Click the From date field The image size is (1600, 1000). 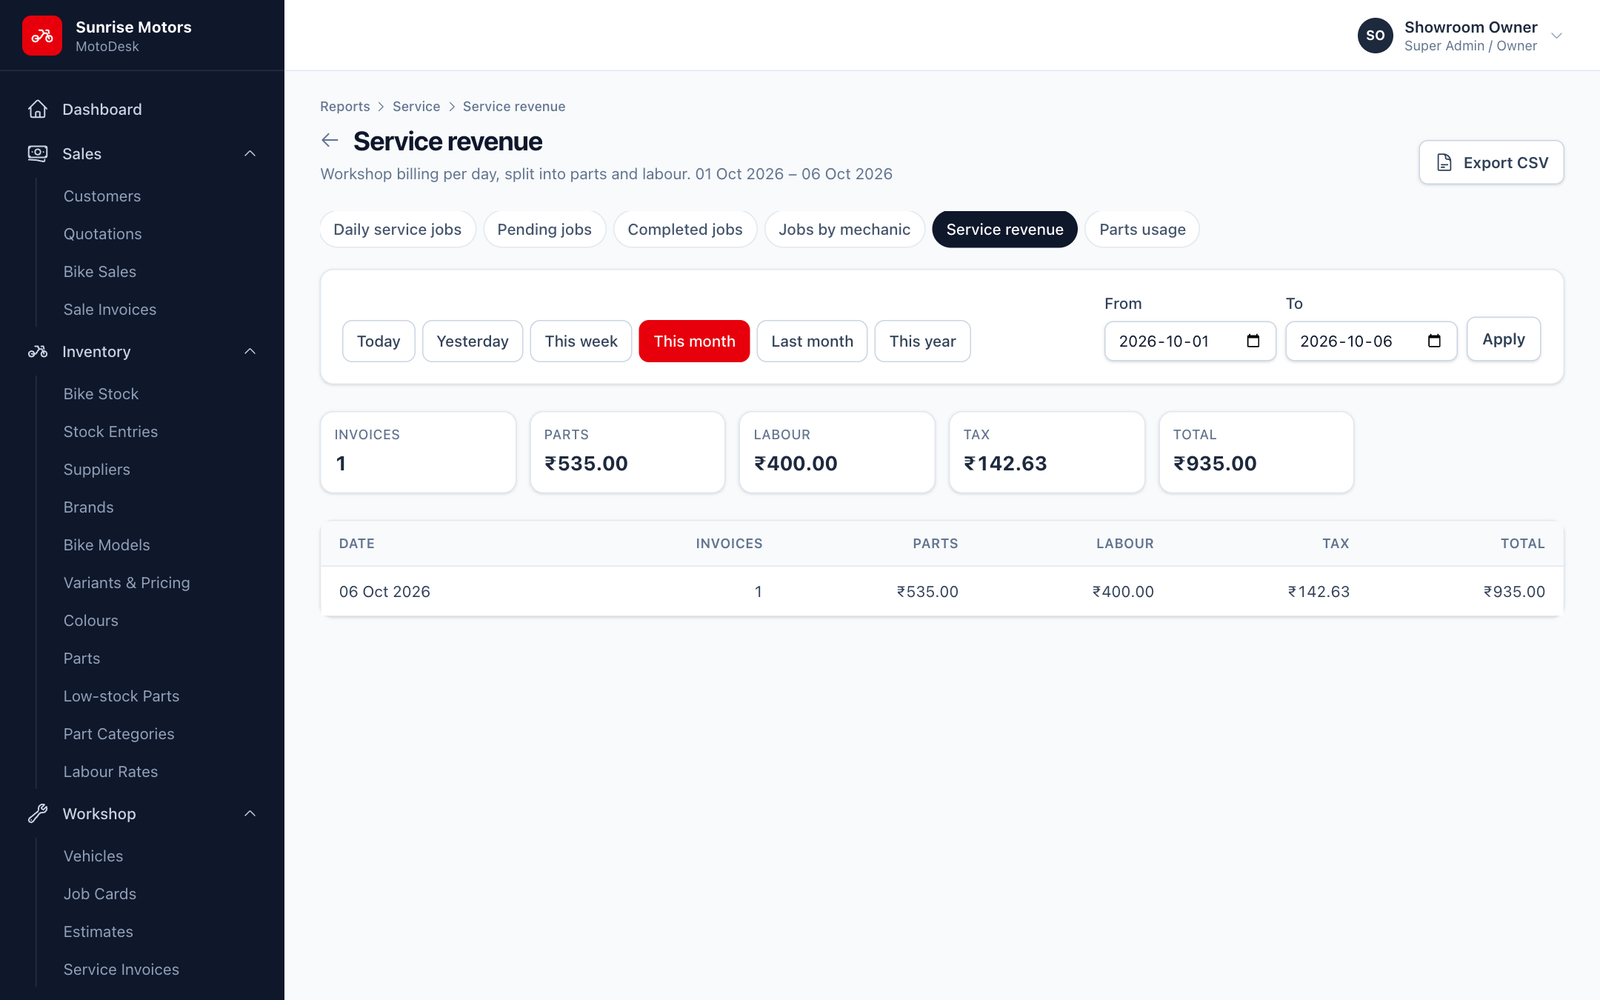coord(1190,341)
